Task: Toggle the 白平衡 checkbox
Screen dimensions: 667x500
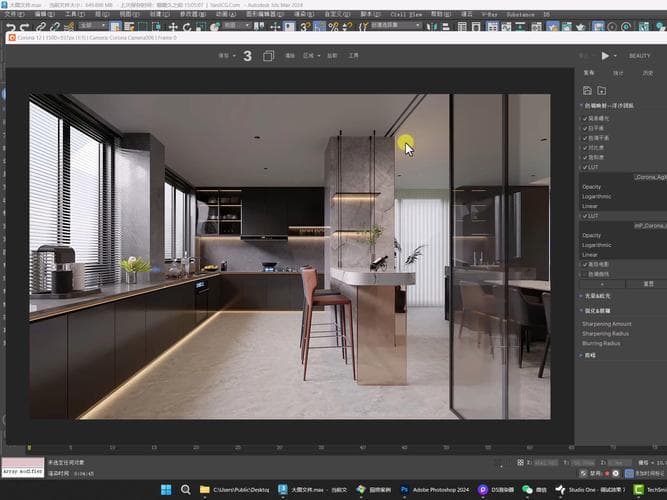Action: pos(585,128)
